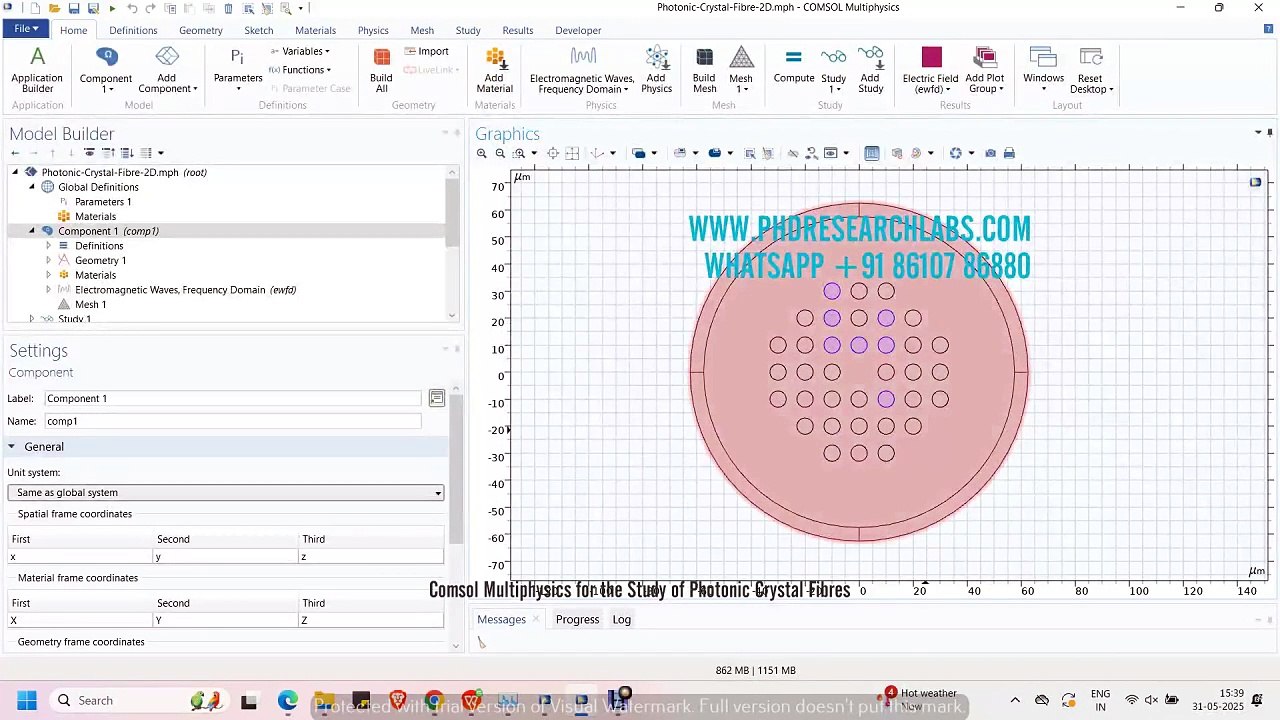This screenshot has height=720, width=1280.
Task: Zoom in on the Graphics view
Action: click(x=482, y=153)
